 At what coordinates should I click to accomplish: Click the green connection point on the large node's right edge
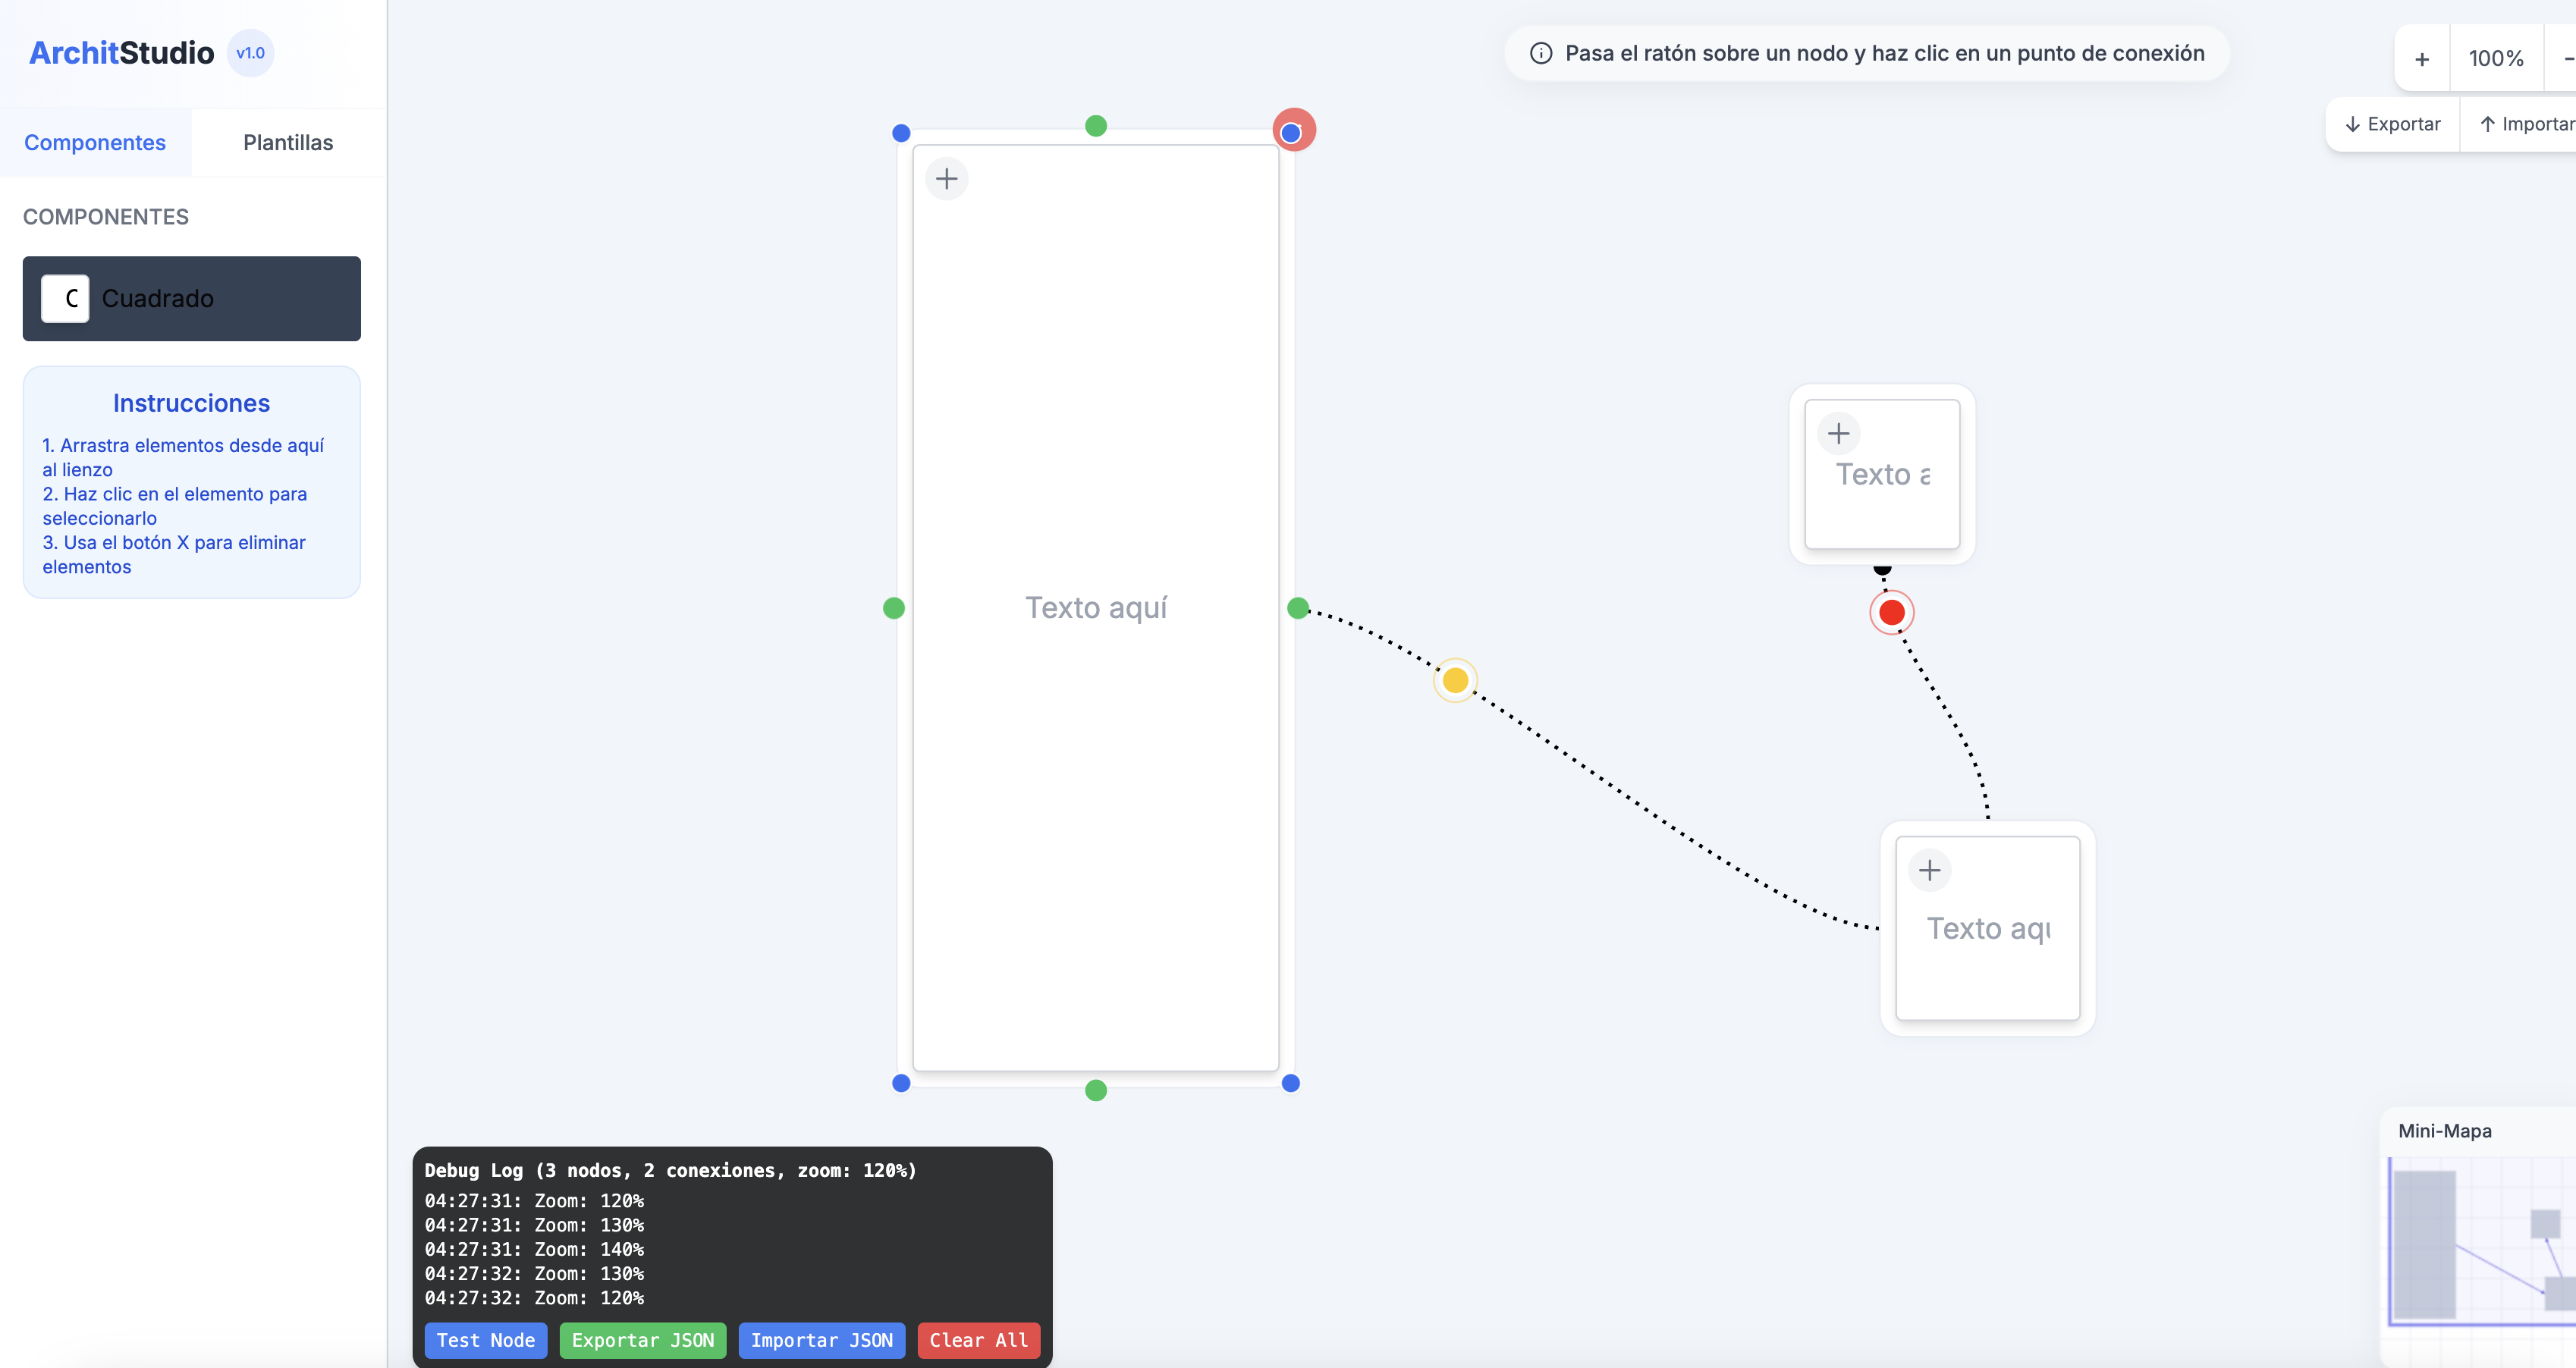(1297, 608)
